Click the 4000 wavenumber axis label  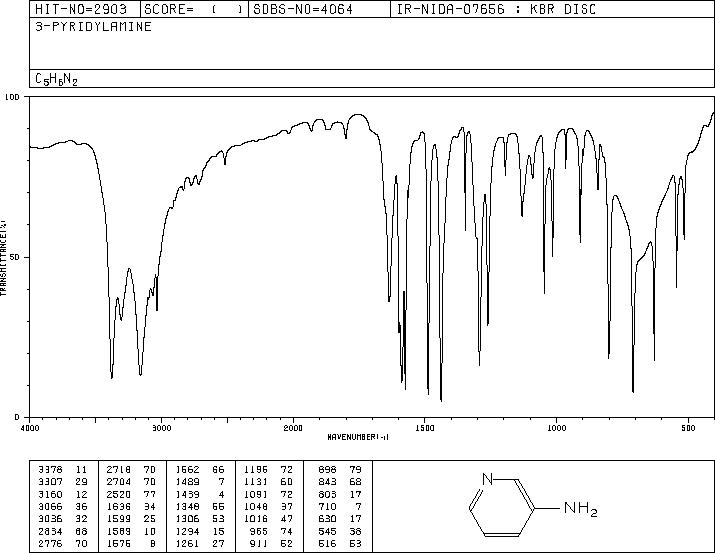pos(30,428)
